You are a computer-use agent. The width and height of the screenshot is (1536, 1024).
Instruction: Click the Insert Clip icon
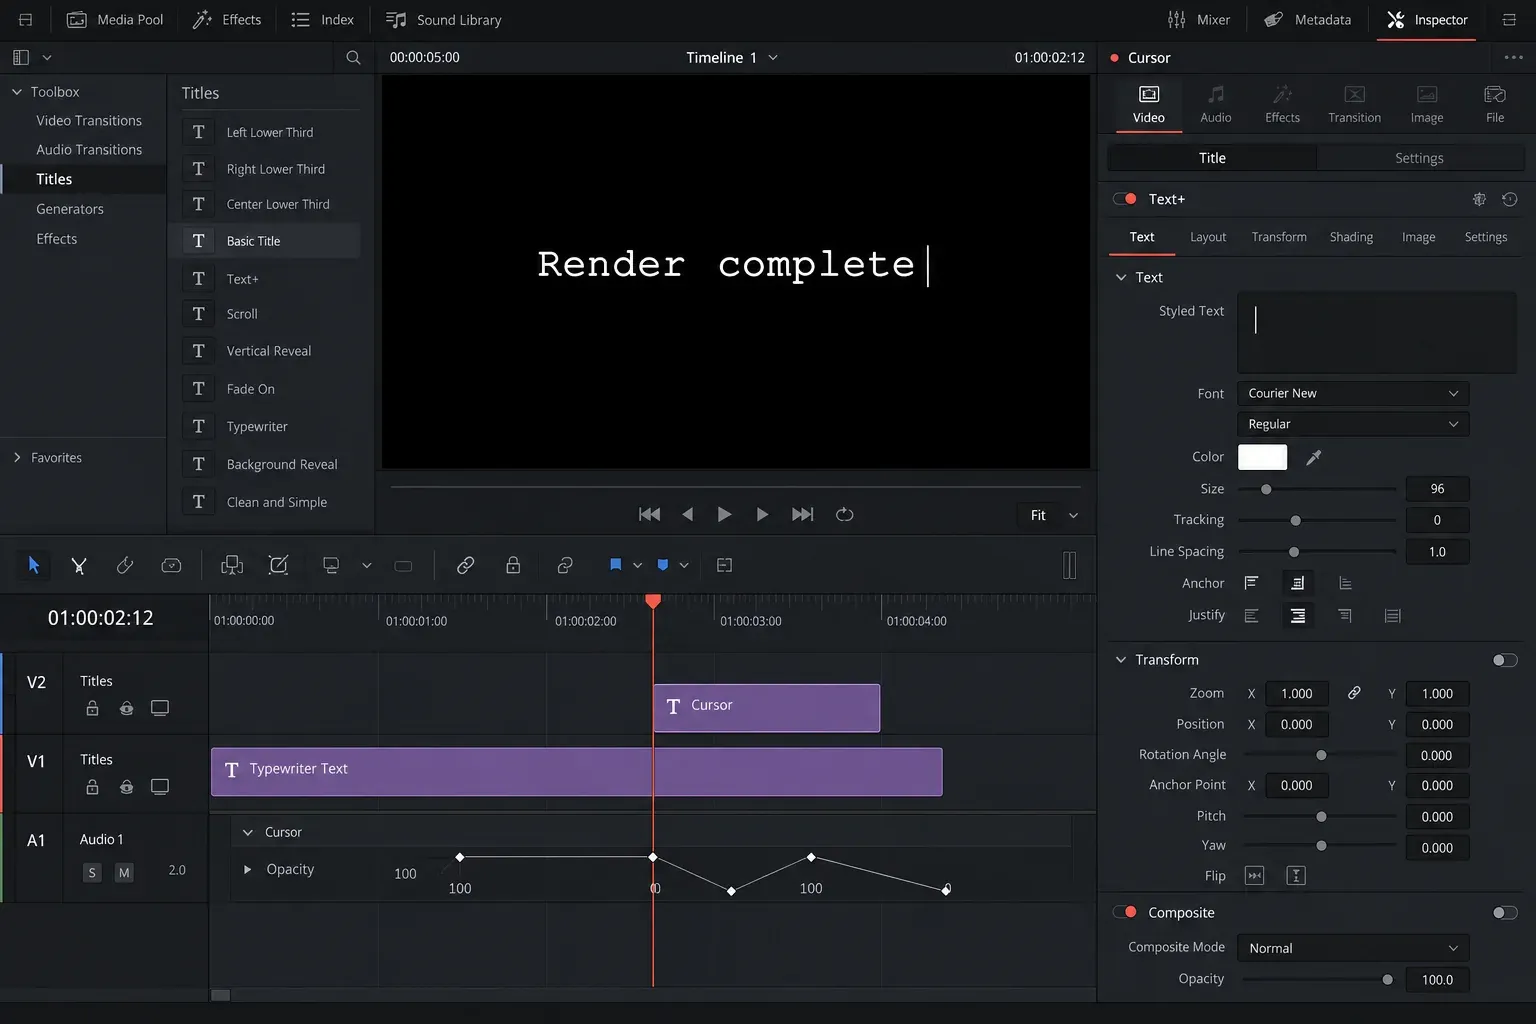pos(232,565)
